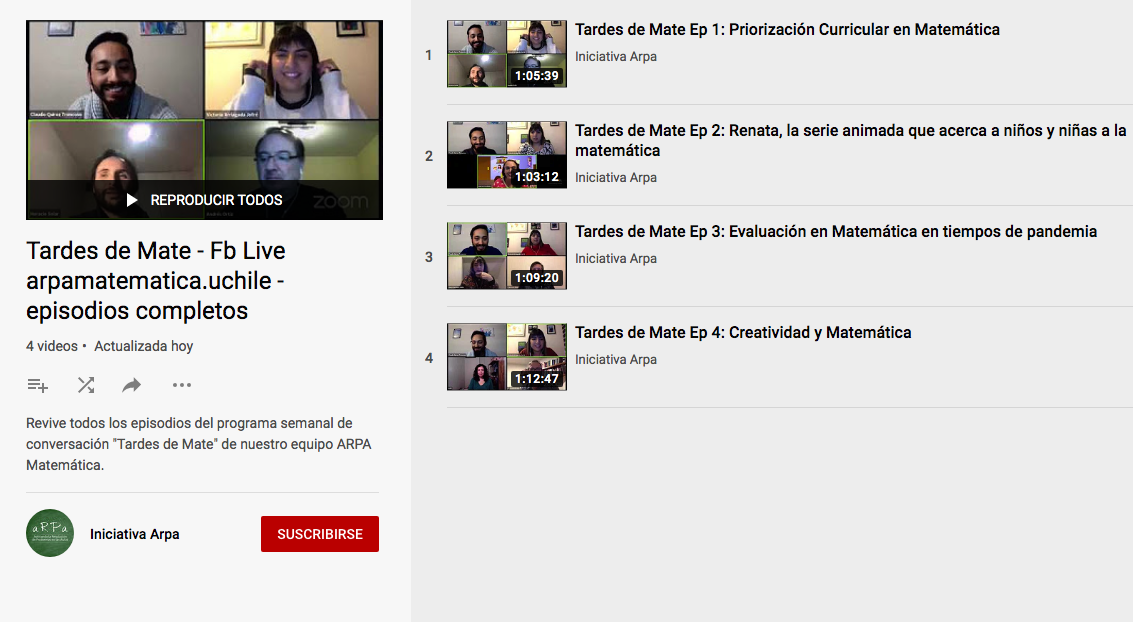Open thumbnail of Ep 3 video 1:09:20
The width and height of the screenshot is (1133, 622).
point(507,256)
